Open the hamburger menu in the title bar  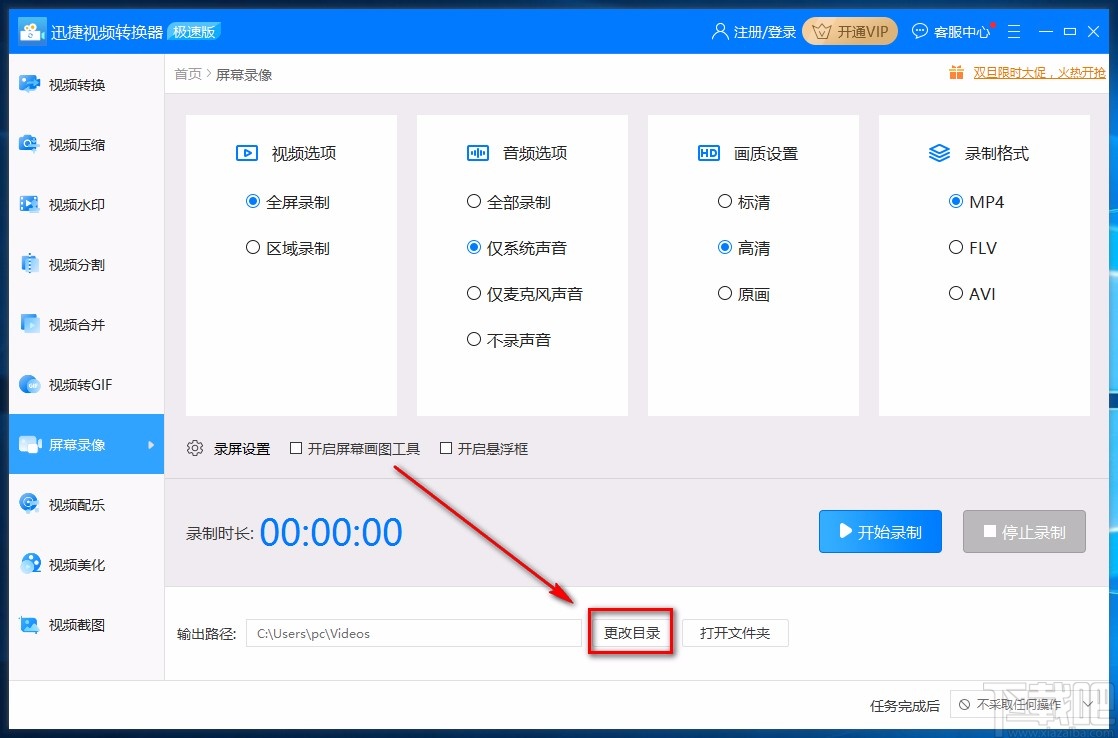tap(1014, 31)
